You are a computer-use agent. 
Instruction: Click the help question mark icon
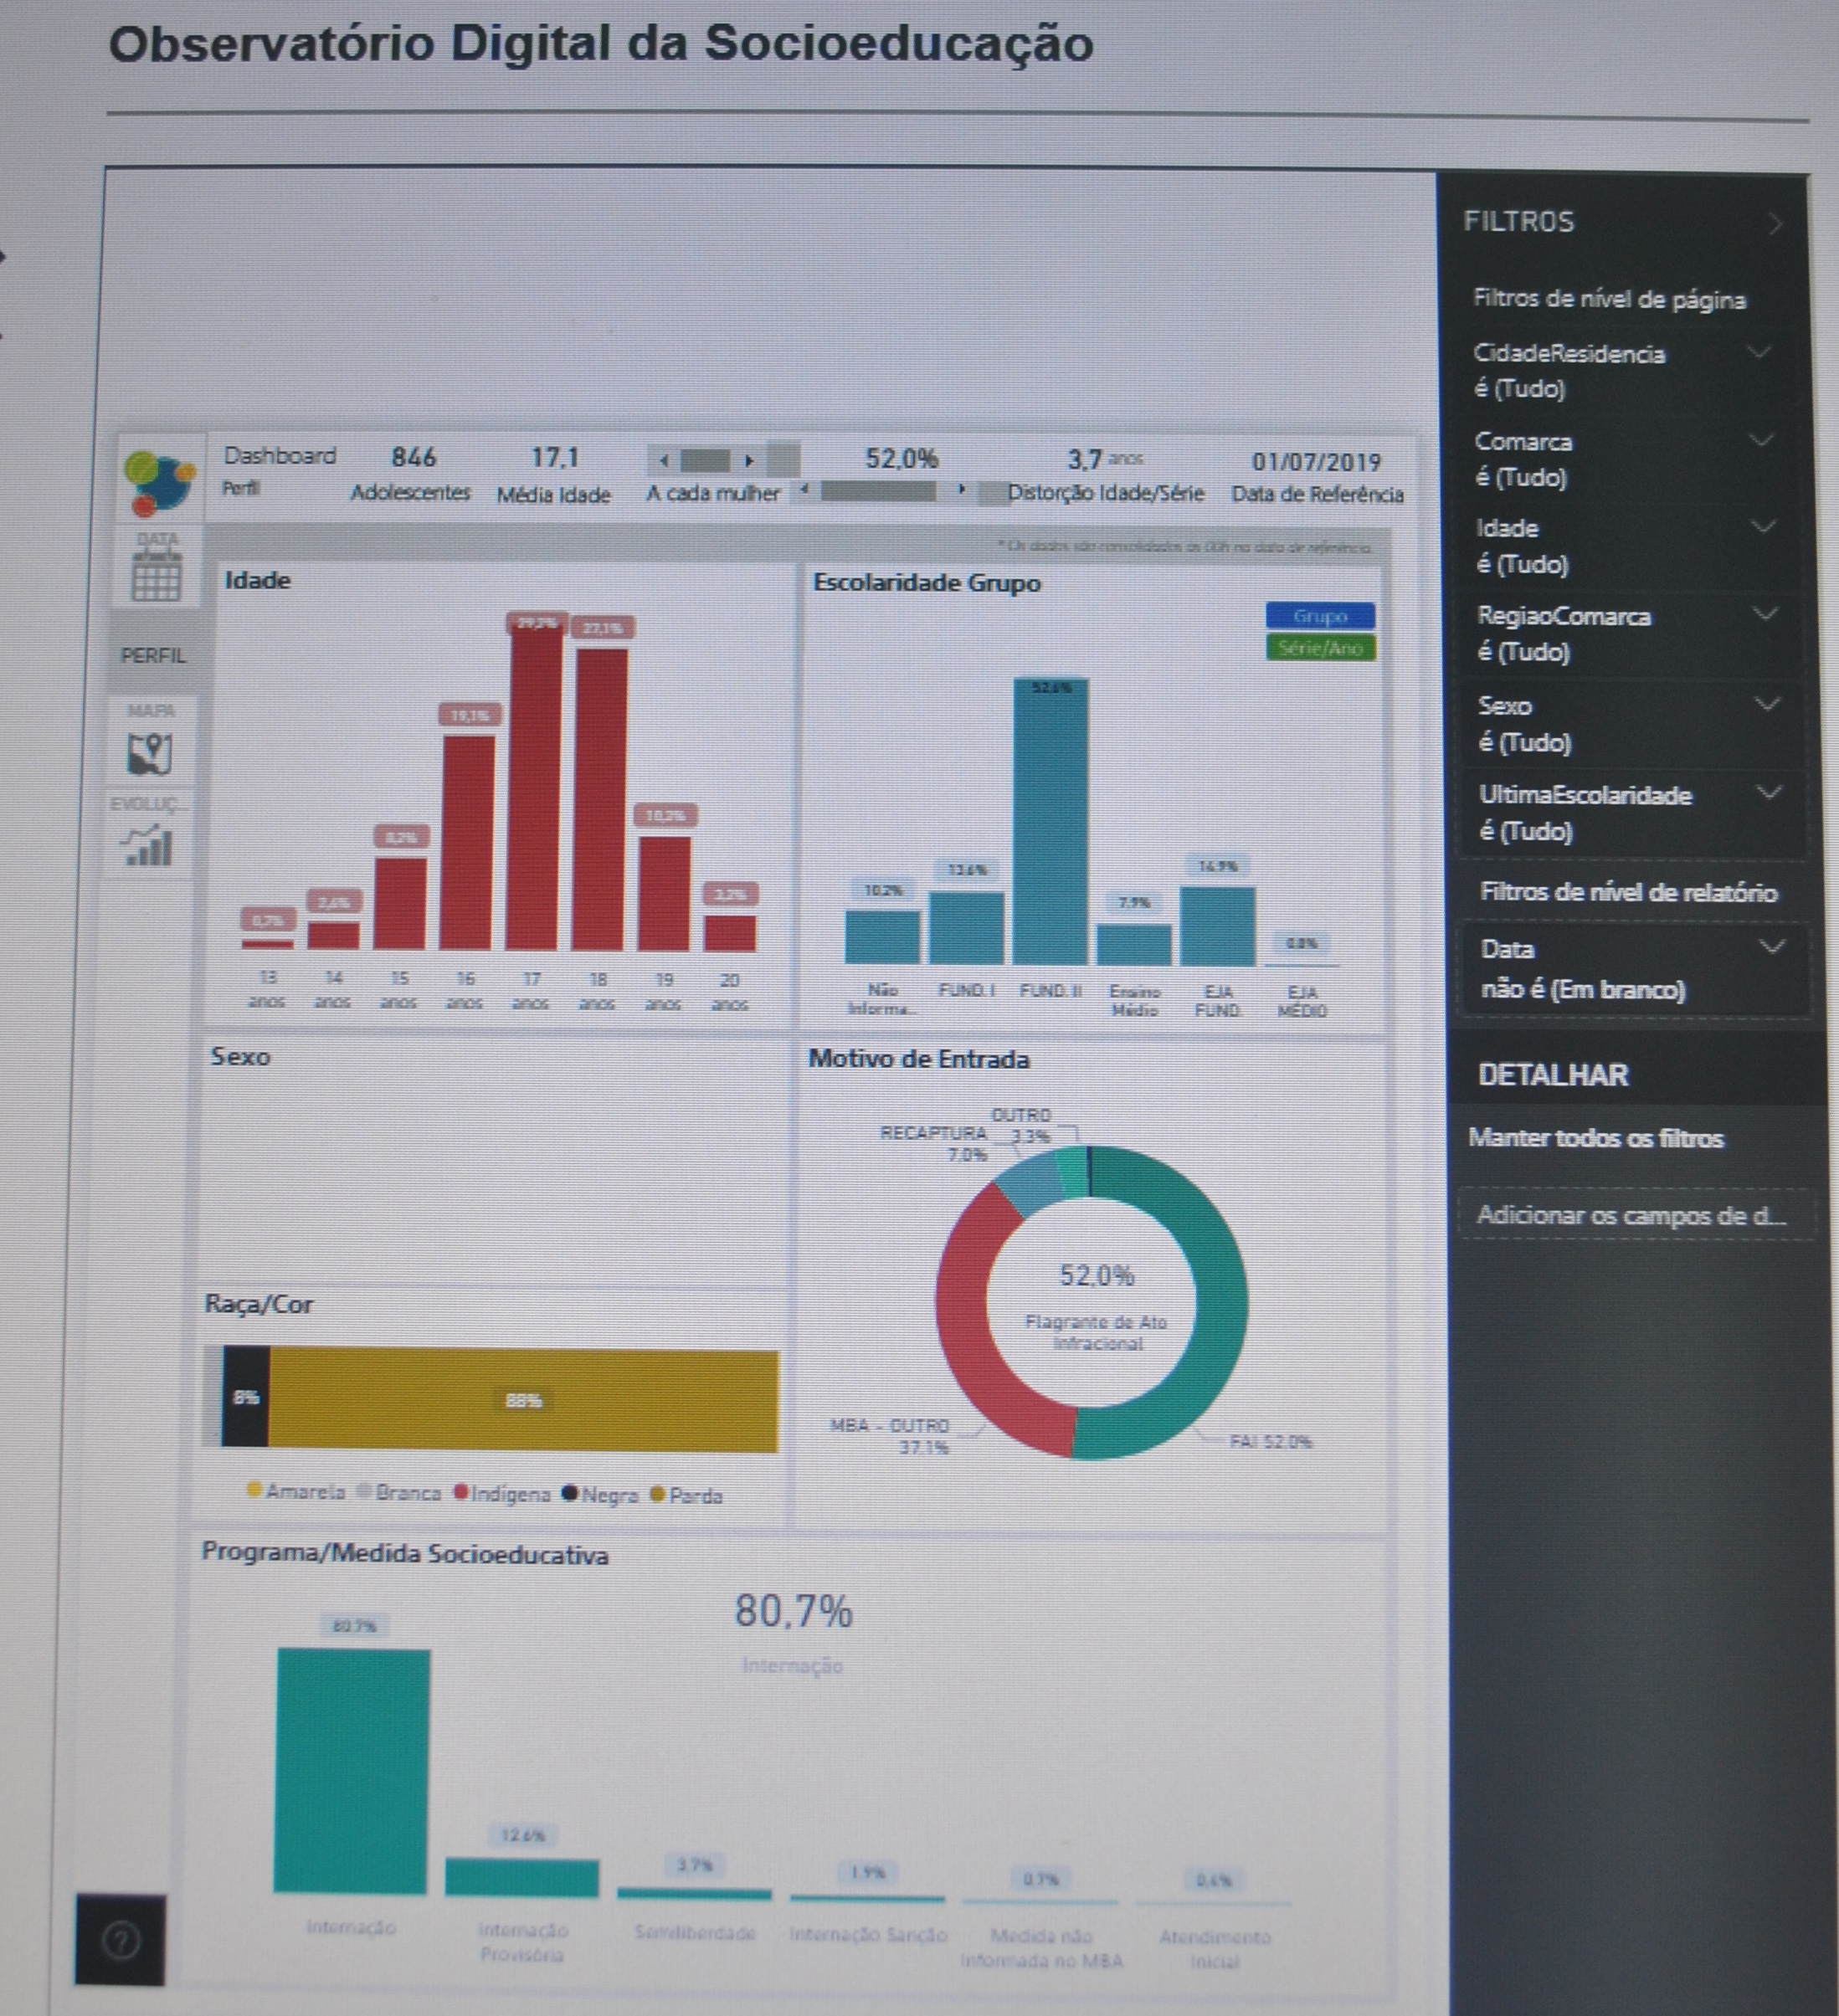121,1941
